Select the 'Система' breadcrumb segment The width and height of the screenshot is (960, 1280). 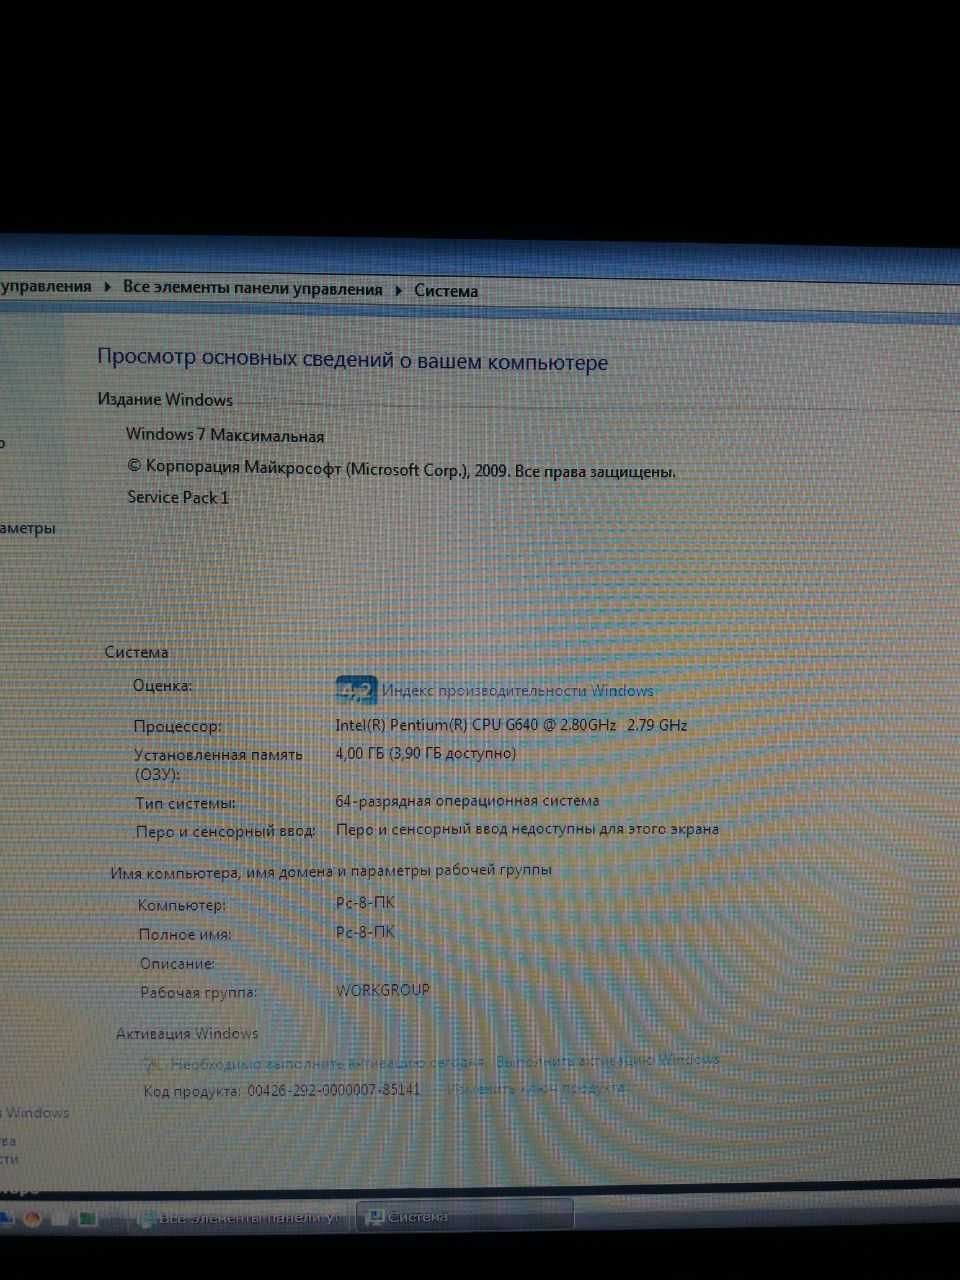[446, 291]
